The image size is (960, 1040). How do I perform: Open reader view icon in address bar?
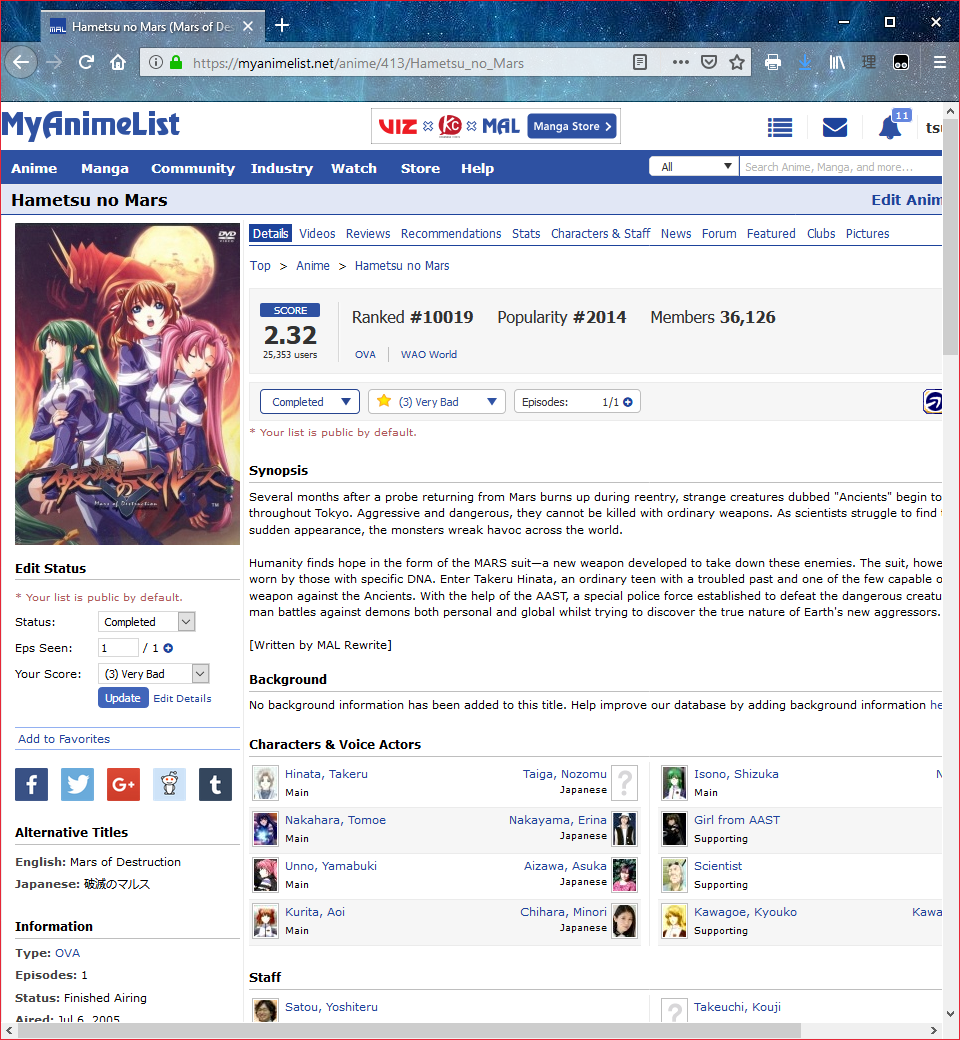click(640, 62)
